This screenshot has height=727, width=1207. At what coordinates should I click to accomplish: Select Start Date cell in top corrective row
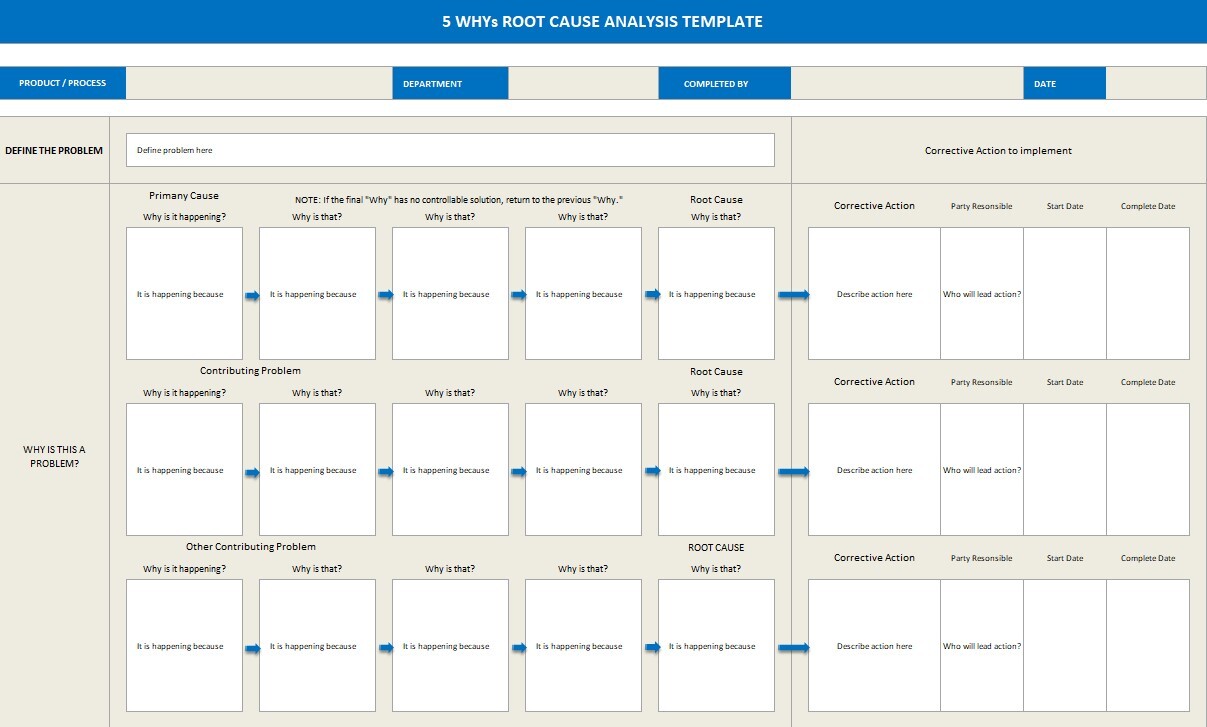1065,293
